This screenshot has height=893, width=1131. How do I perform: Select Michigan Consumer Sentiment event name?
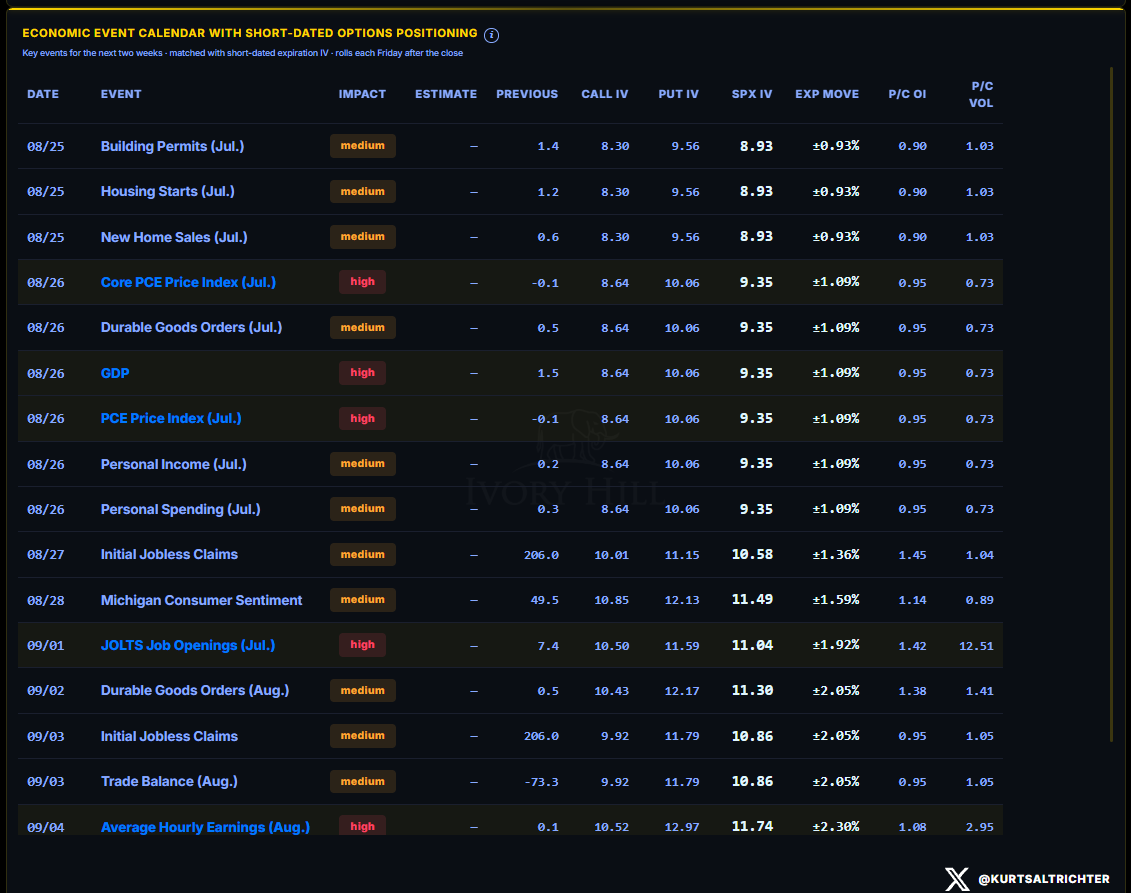tap(201, 600)
